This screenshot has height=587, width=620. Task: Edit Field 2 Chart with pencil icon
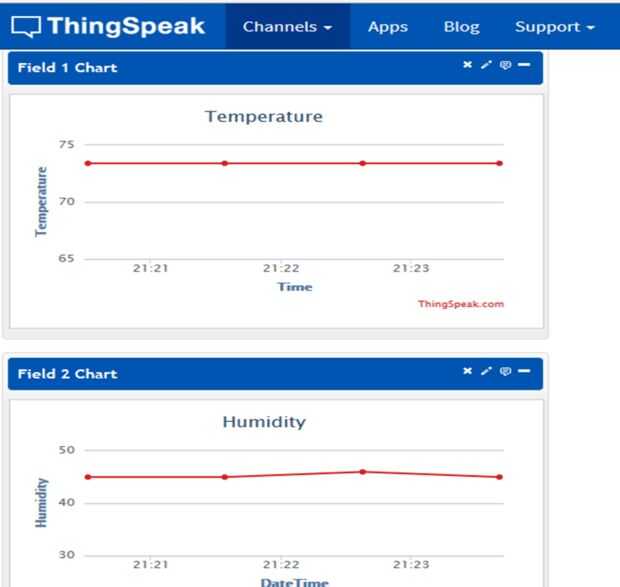pos(486,372)
